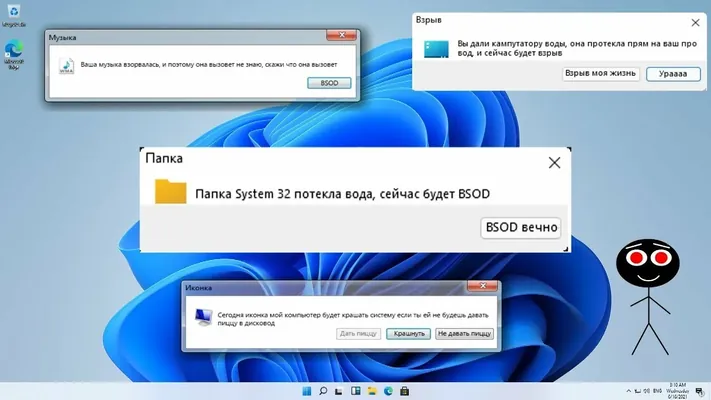Click the stick figure with red eyes
The width and height of the screenshot is (711, 400).
(x=648, y=297)
